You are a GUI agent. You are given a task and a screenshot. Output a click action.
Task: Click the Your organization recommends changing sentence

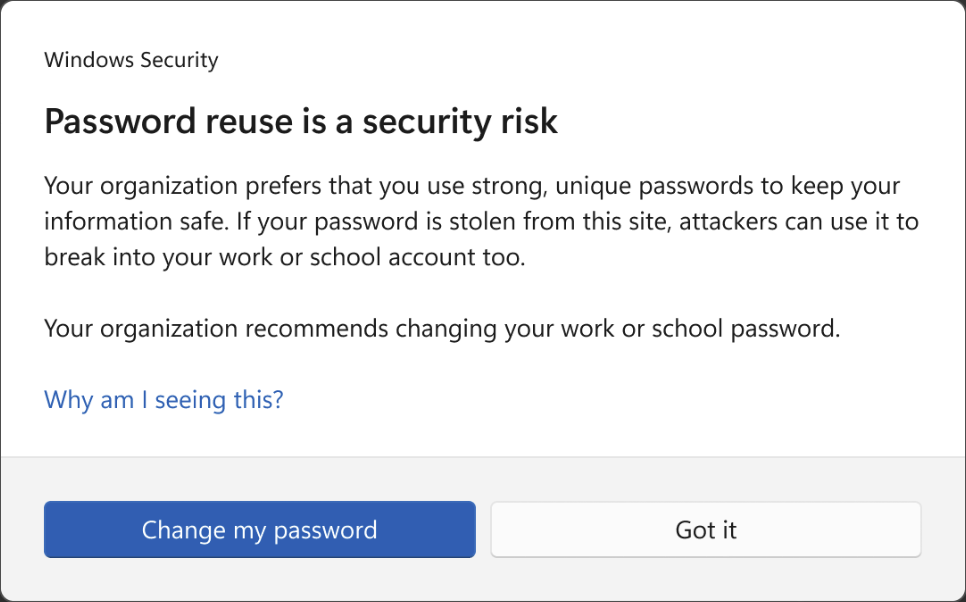(x=442, y=328)
